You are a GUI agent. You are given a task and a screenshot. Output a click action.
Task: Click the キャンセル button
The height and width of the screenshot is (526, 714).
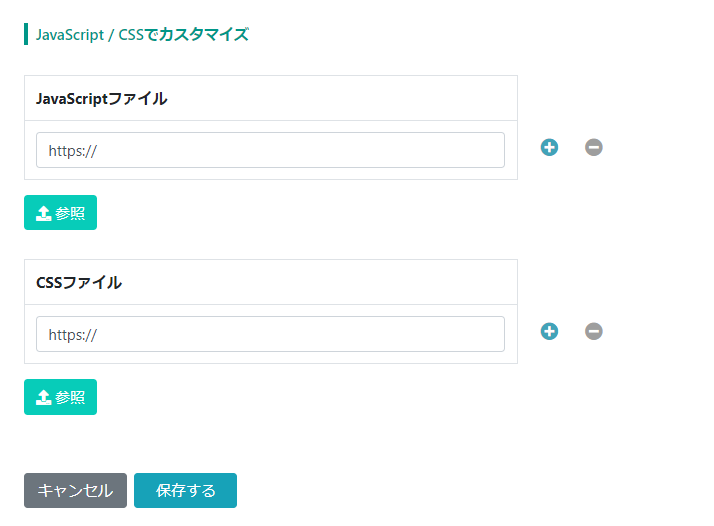click(76, 490)
